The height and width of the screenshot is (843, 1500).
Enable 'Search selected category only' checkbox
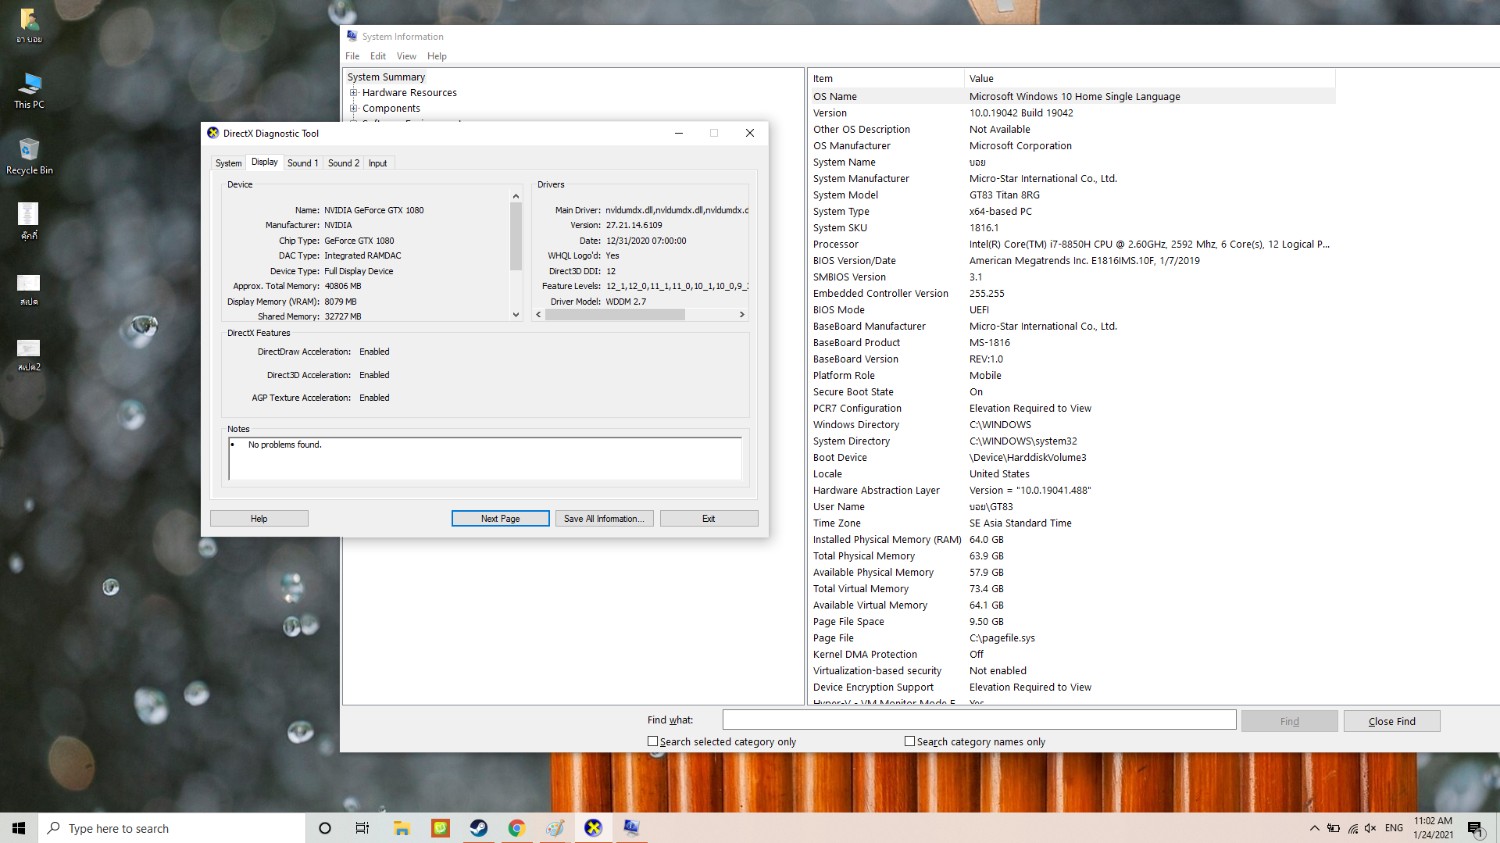point(653,742)
